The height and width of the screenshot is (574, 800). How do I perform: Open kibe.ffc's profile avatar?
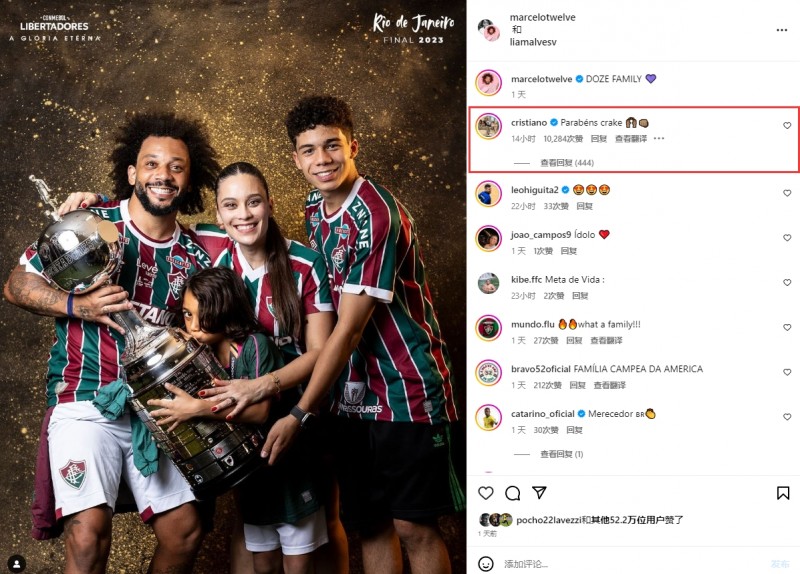click(488, 283)
